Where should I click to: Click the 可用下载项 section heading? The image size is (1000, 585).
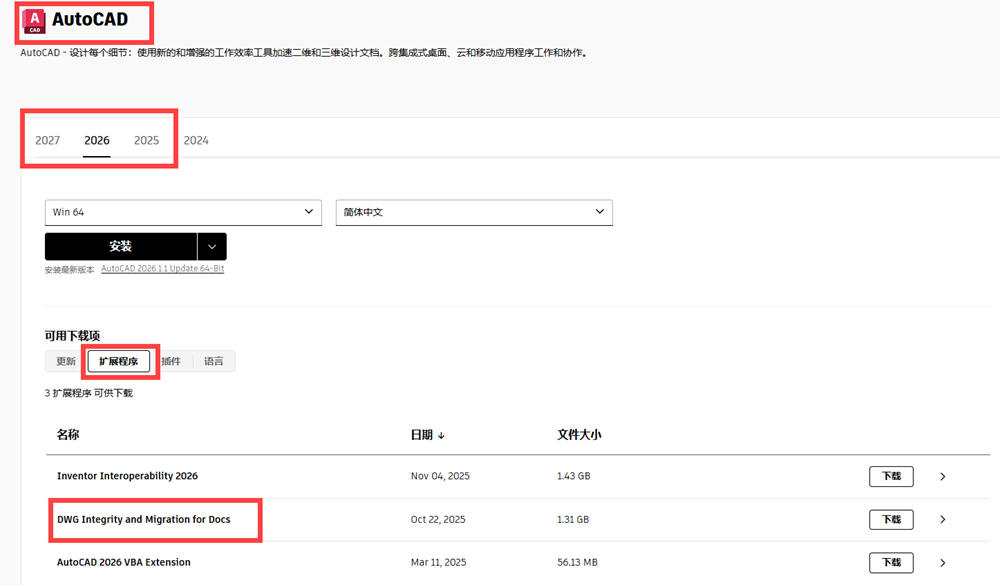click(72, 336)
